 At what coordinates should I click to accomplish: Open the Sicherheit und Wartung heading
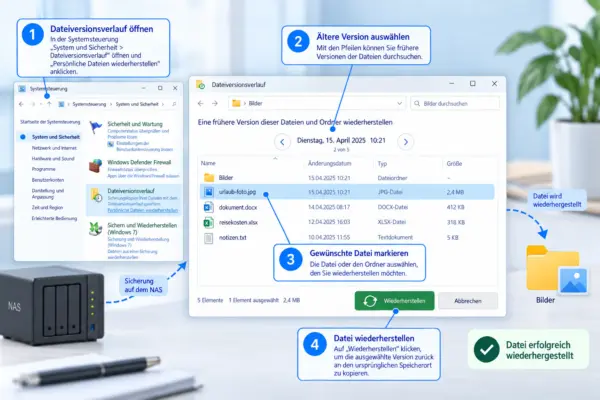135,124
